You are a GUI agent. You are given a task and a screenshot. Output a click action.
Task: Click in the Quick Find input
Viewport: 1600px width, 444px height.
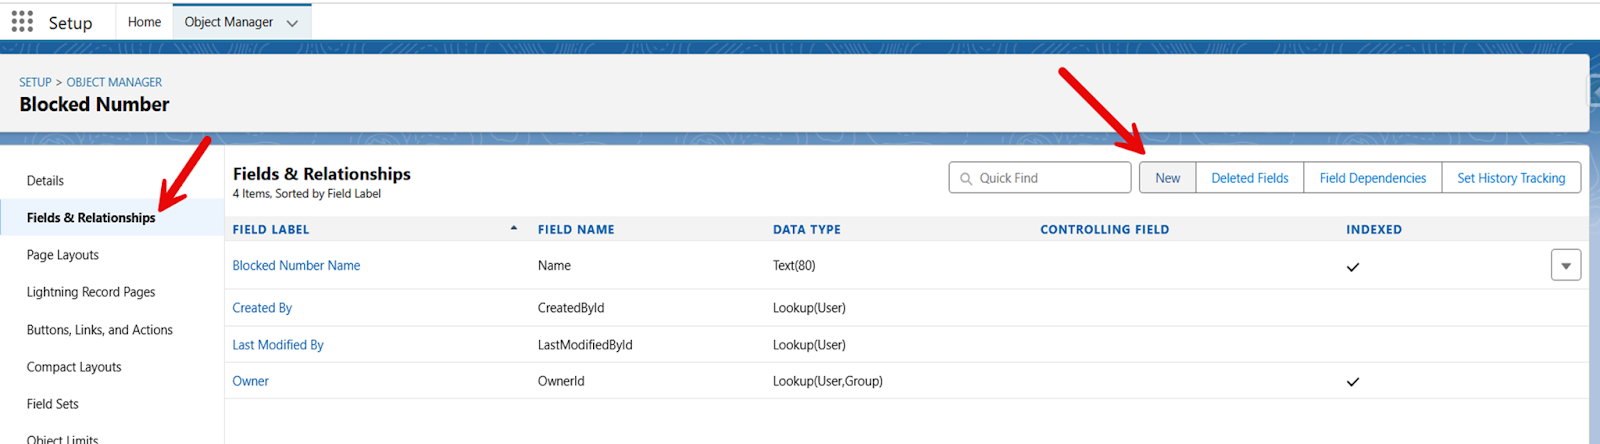pos(1040,178)
